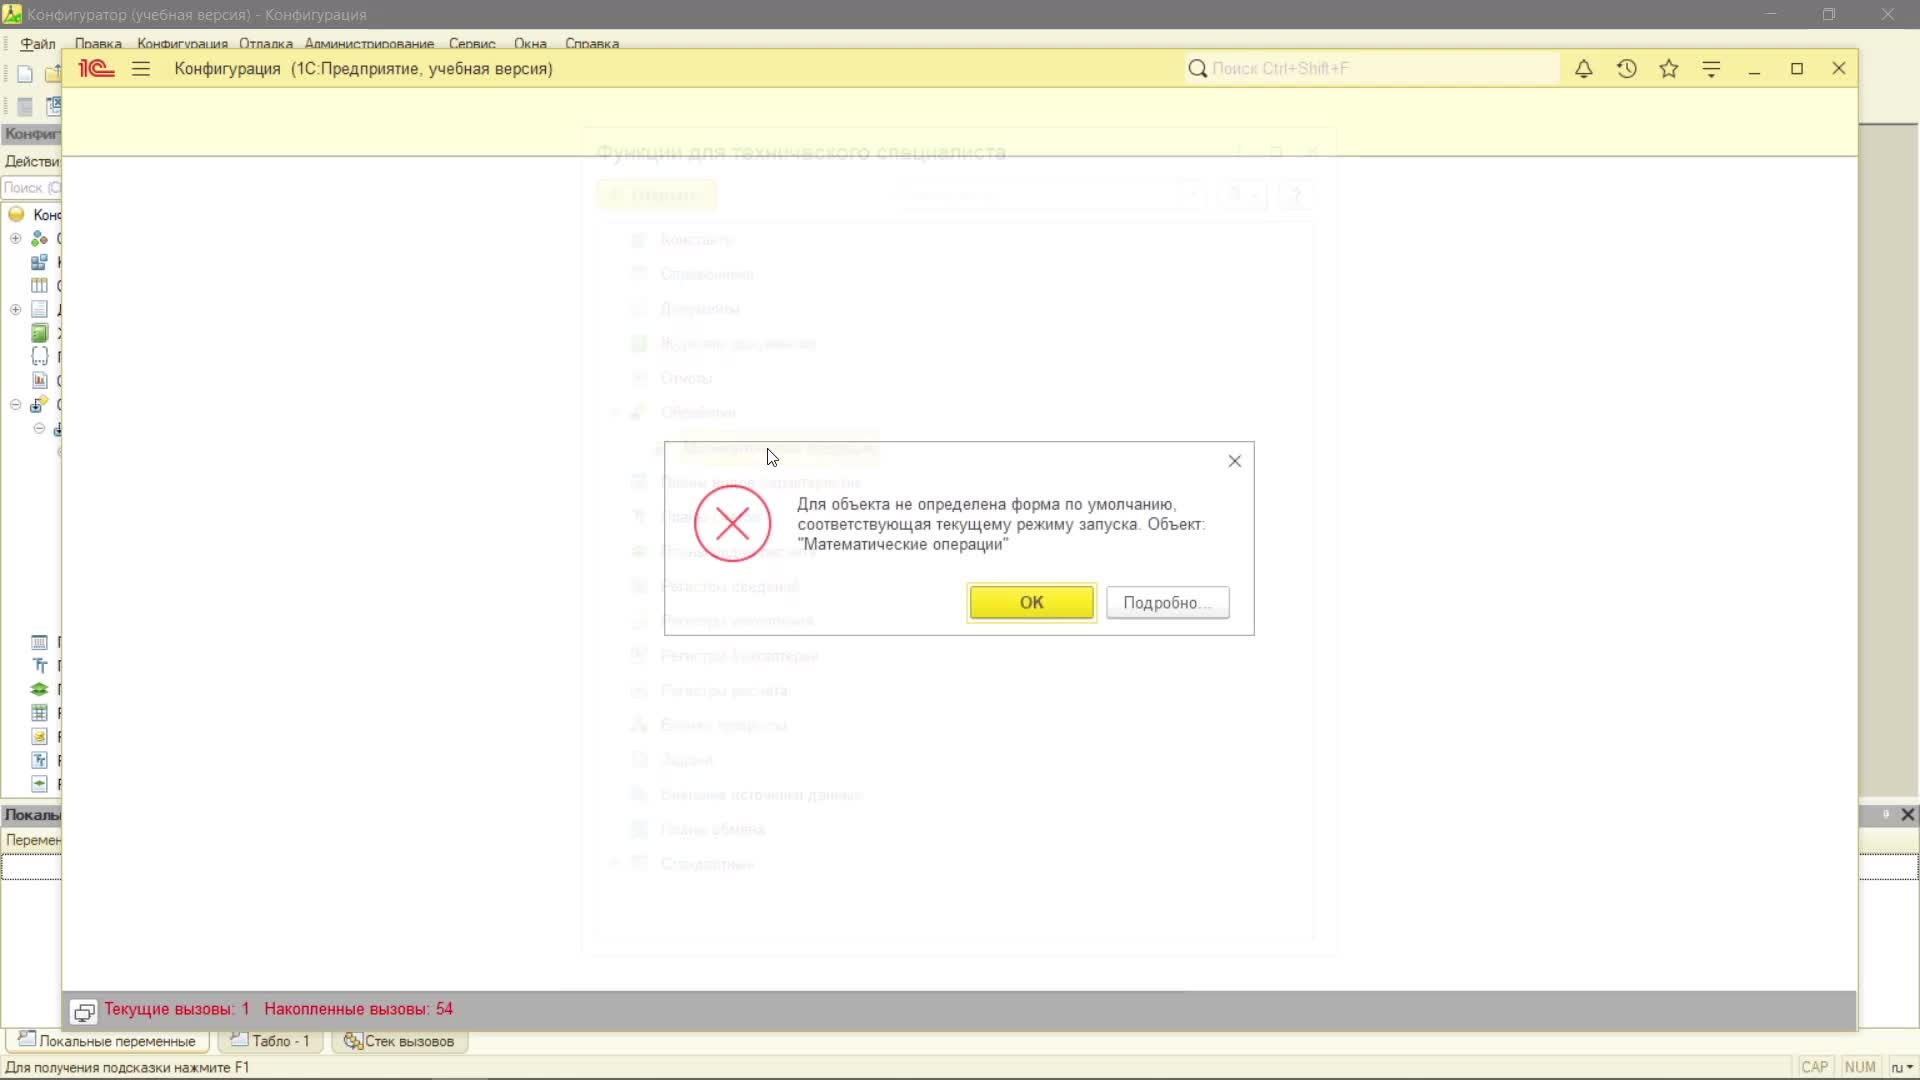Open Правка menu in Configurator

[x=98, y=44]
